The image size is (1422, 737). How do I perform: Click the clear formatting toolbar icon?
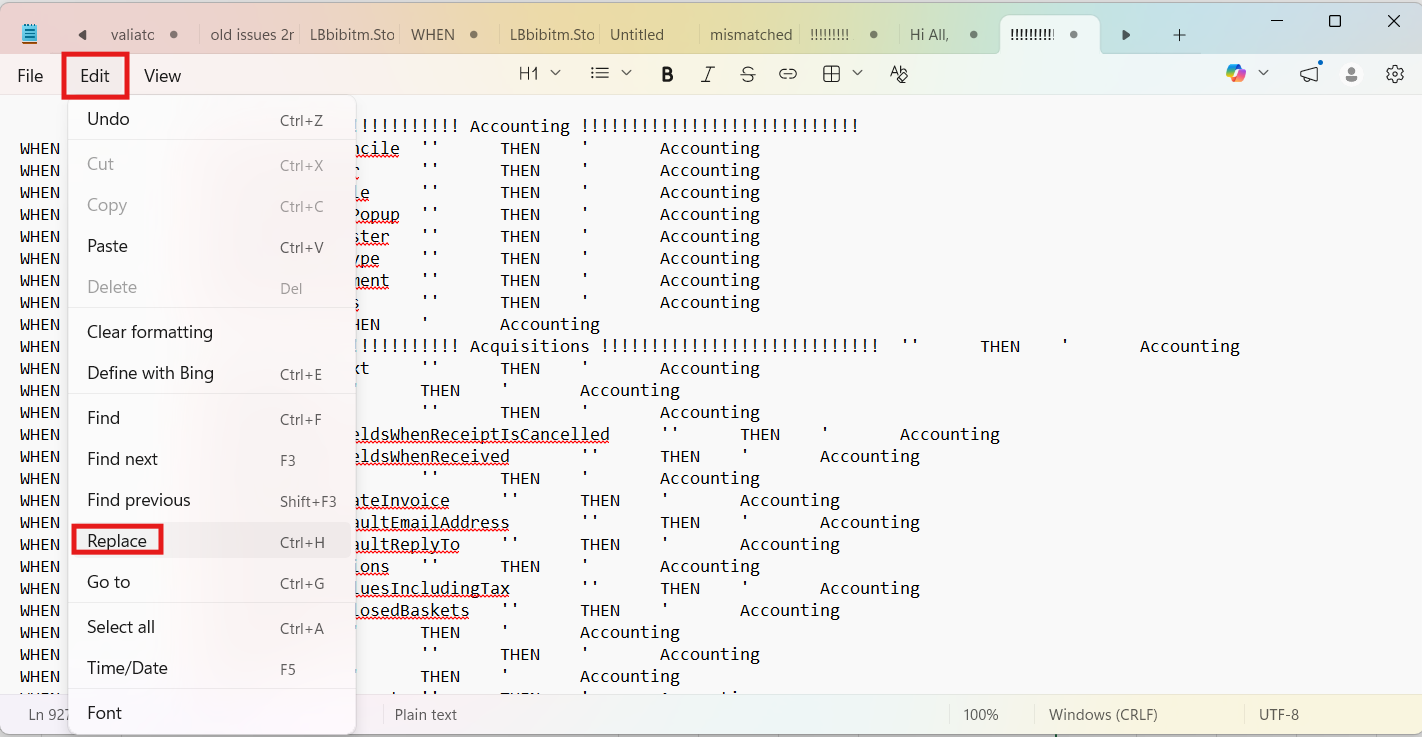tap(898, 74)
